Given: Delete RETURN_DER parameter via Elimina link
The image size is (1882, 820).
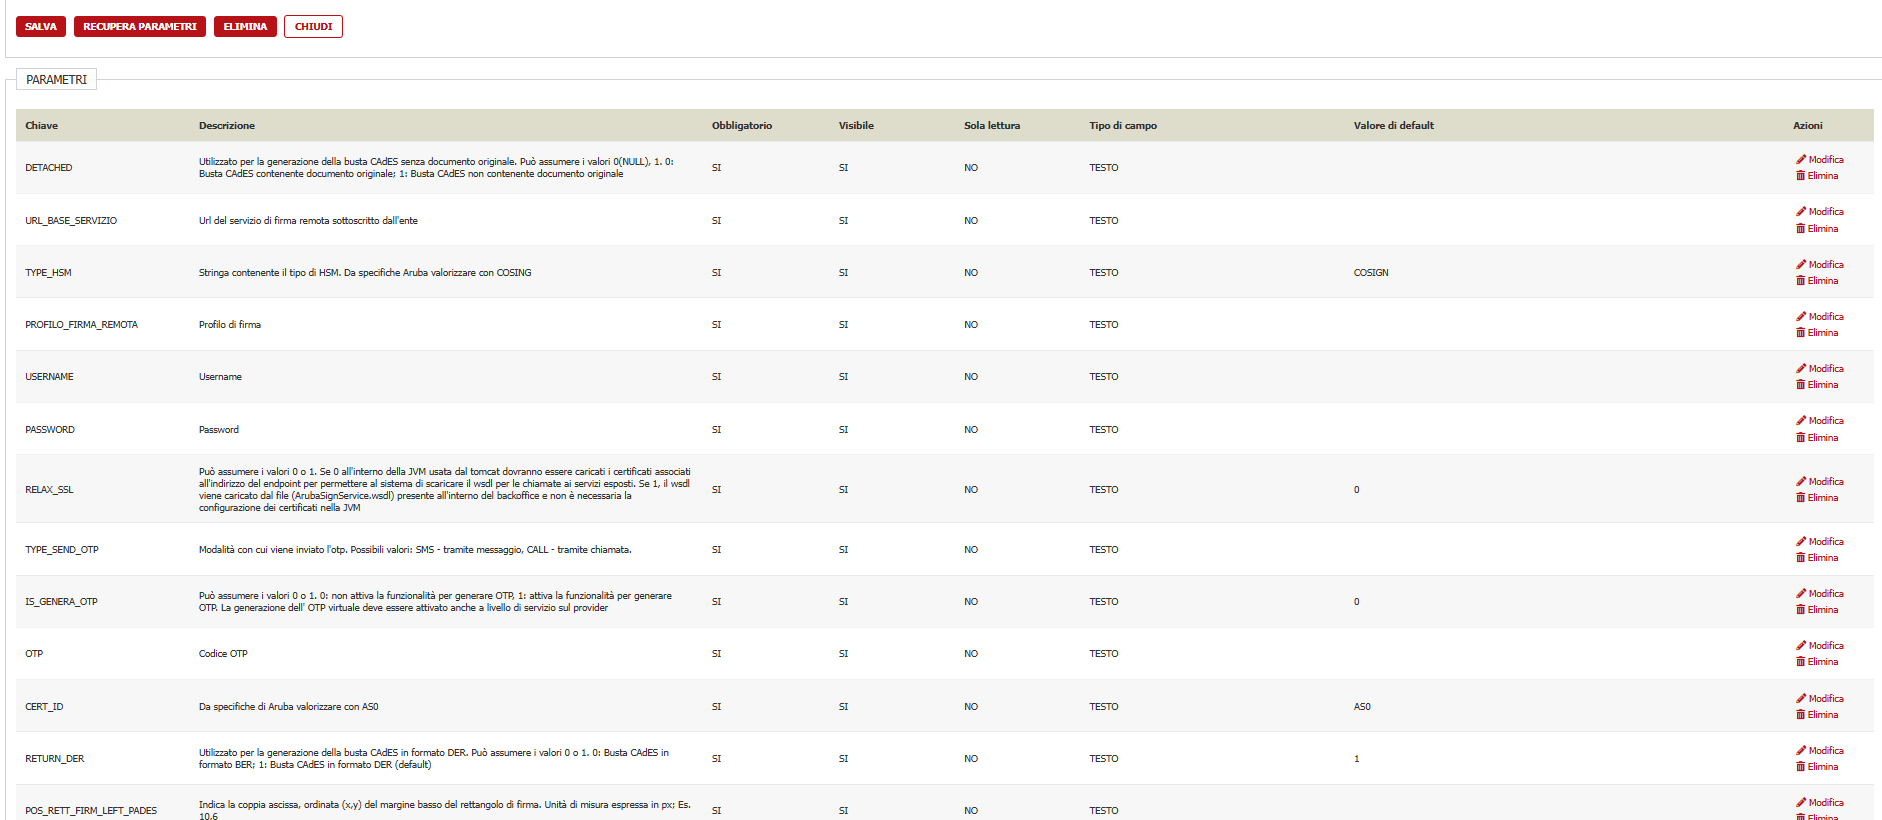Looking at the screenshot, I should coord(1822,767).
